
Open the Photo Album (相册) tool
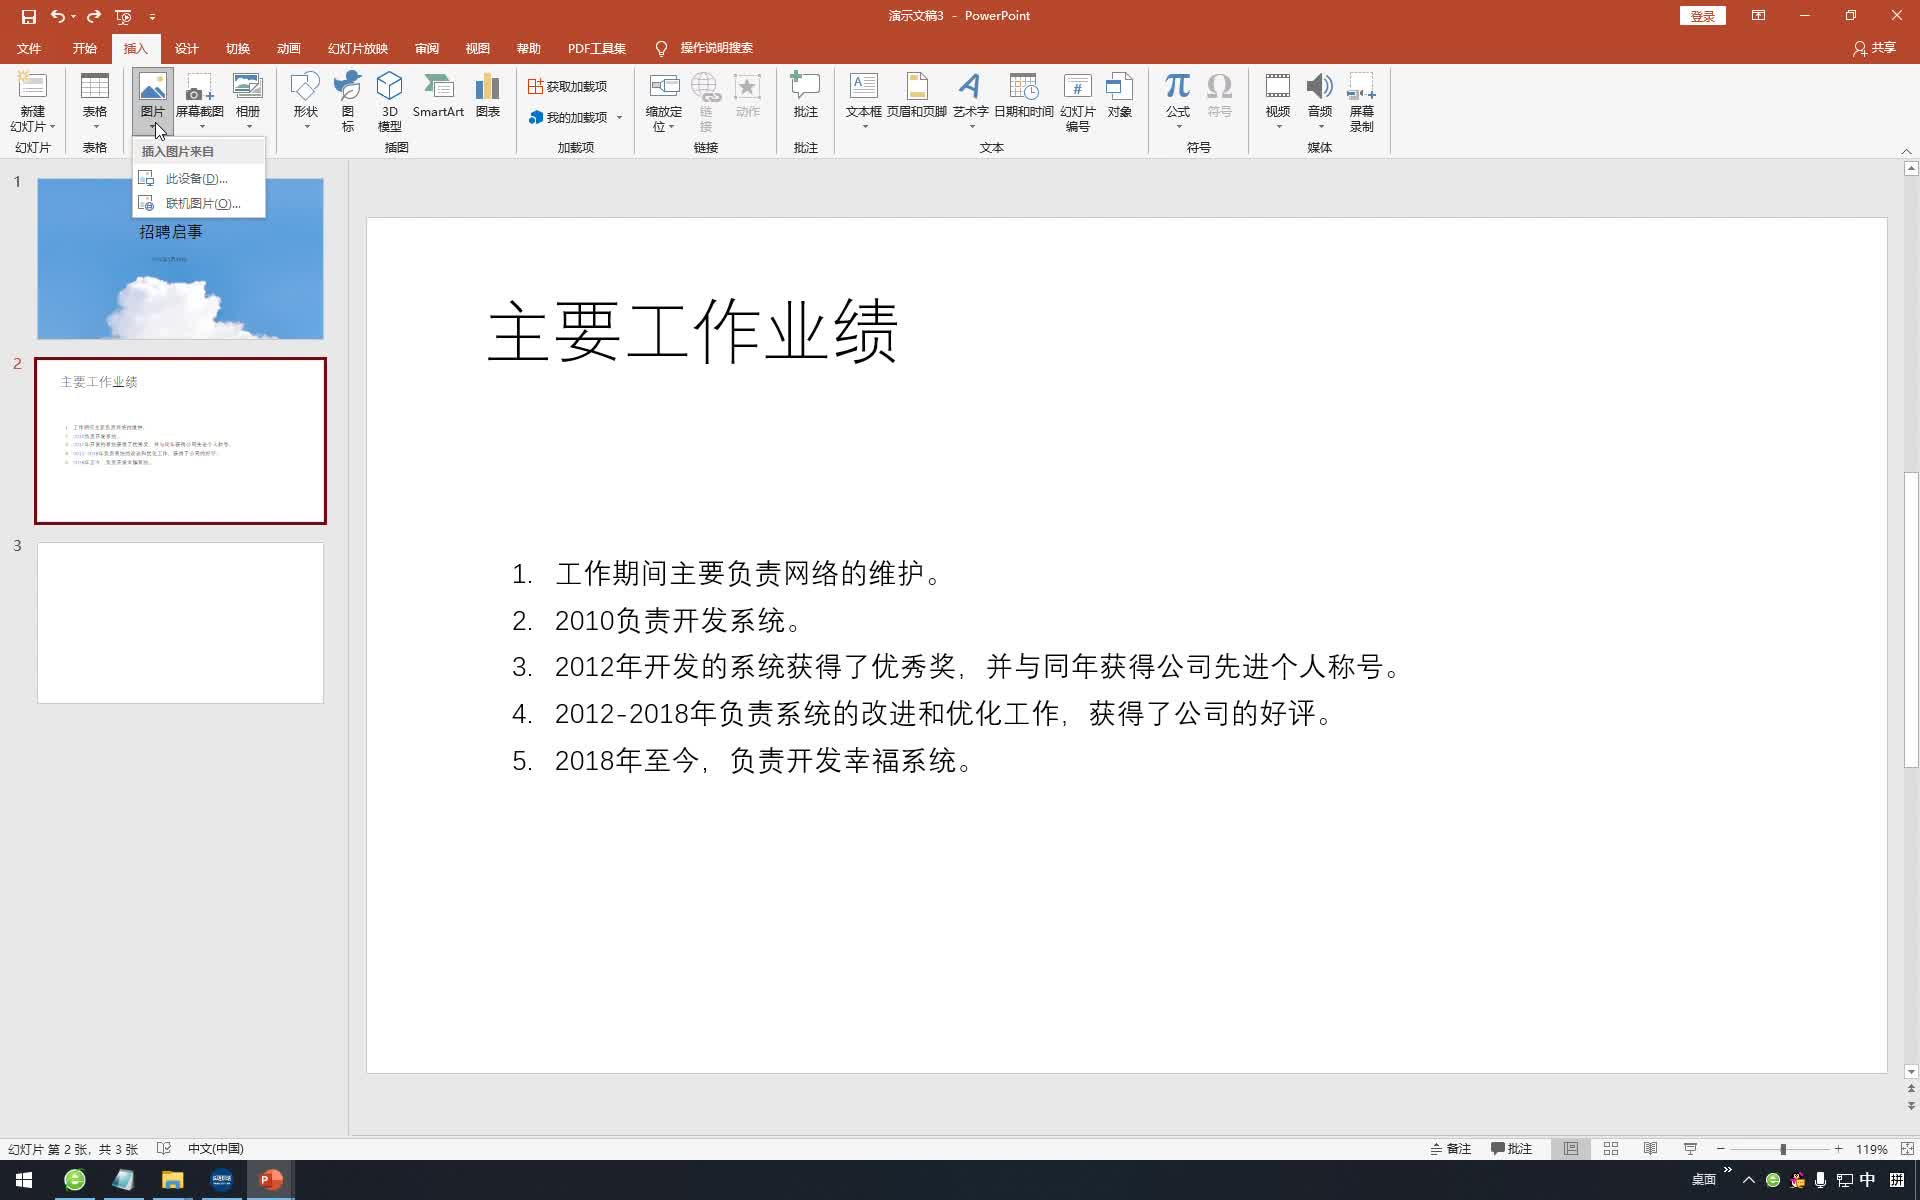coord(248,101)
